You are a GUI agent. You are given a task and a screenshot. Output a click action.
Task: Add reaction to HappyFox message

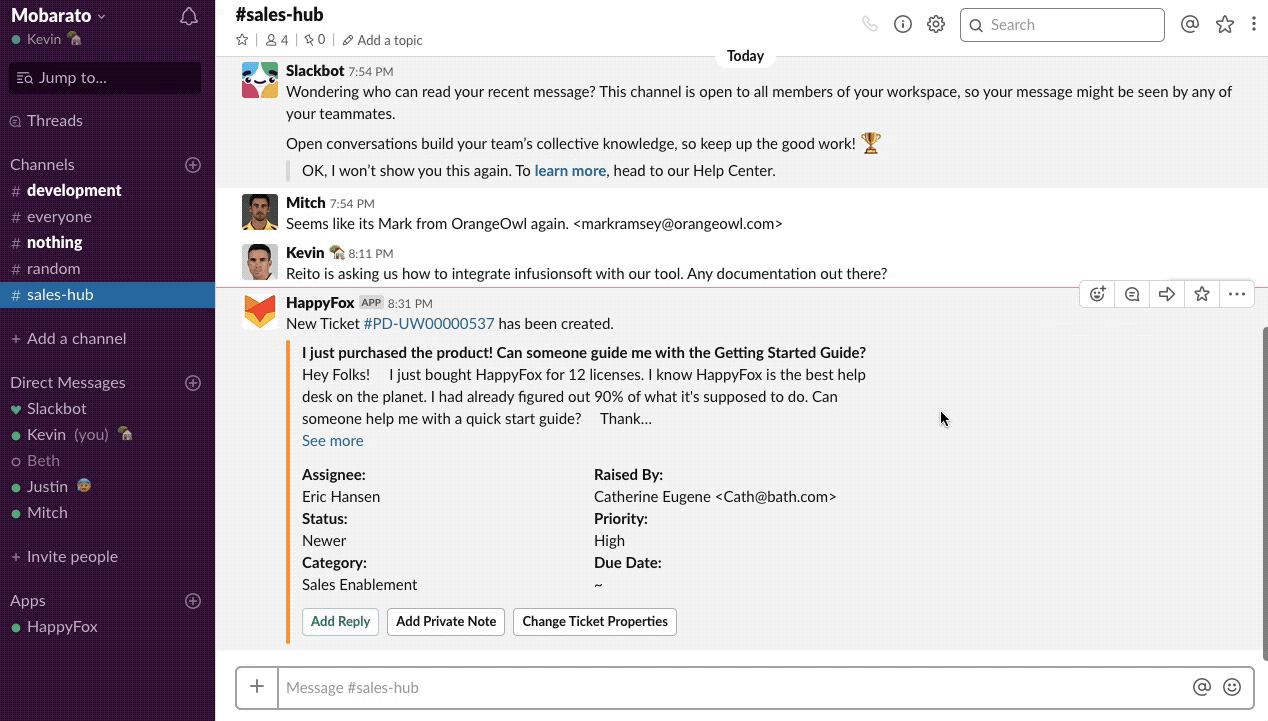point(1097,294)
